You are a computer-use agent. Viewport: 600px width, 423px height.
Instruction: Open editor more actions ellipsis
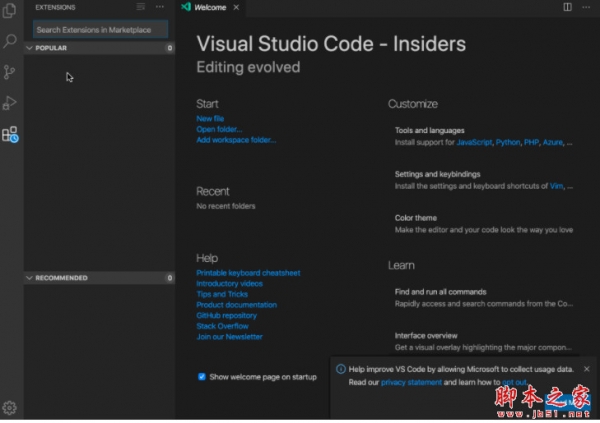tap(586, 7)
